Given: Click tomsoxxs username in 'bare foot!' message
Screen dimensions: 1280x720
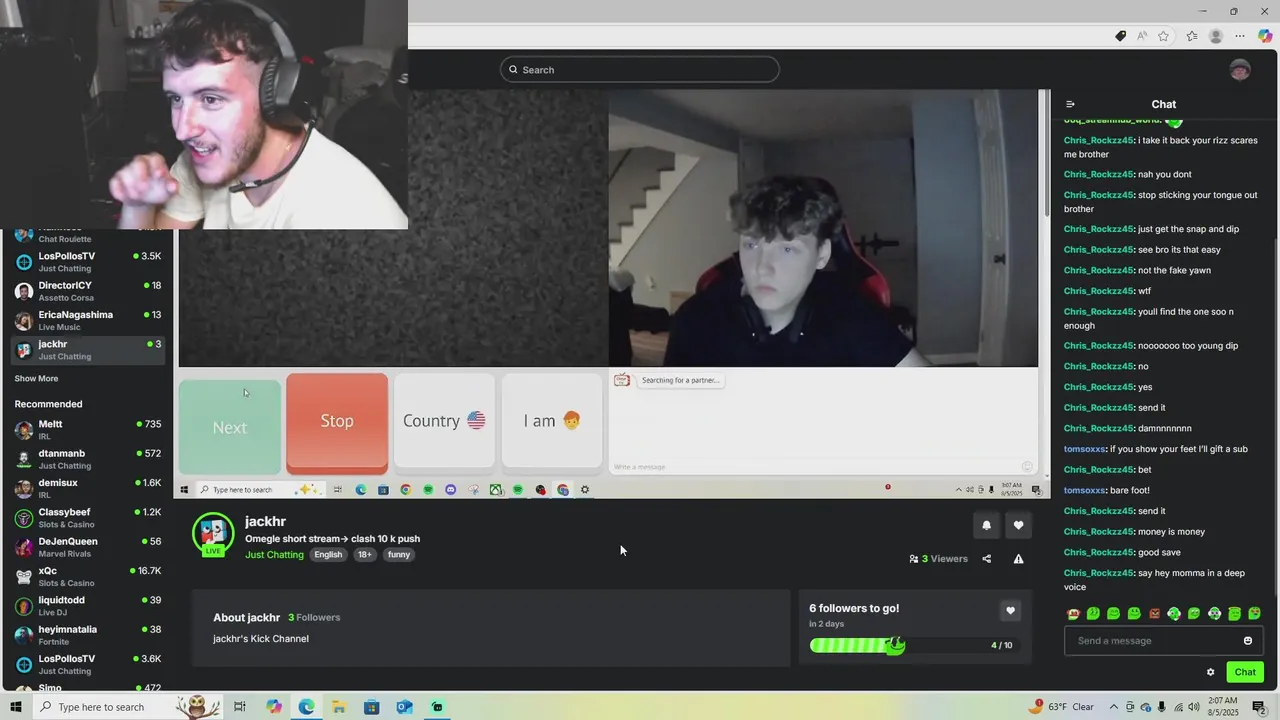Looking at the screenshot, I should (1084, 490).
